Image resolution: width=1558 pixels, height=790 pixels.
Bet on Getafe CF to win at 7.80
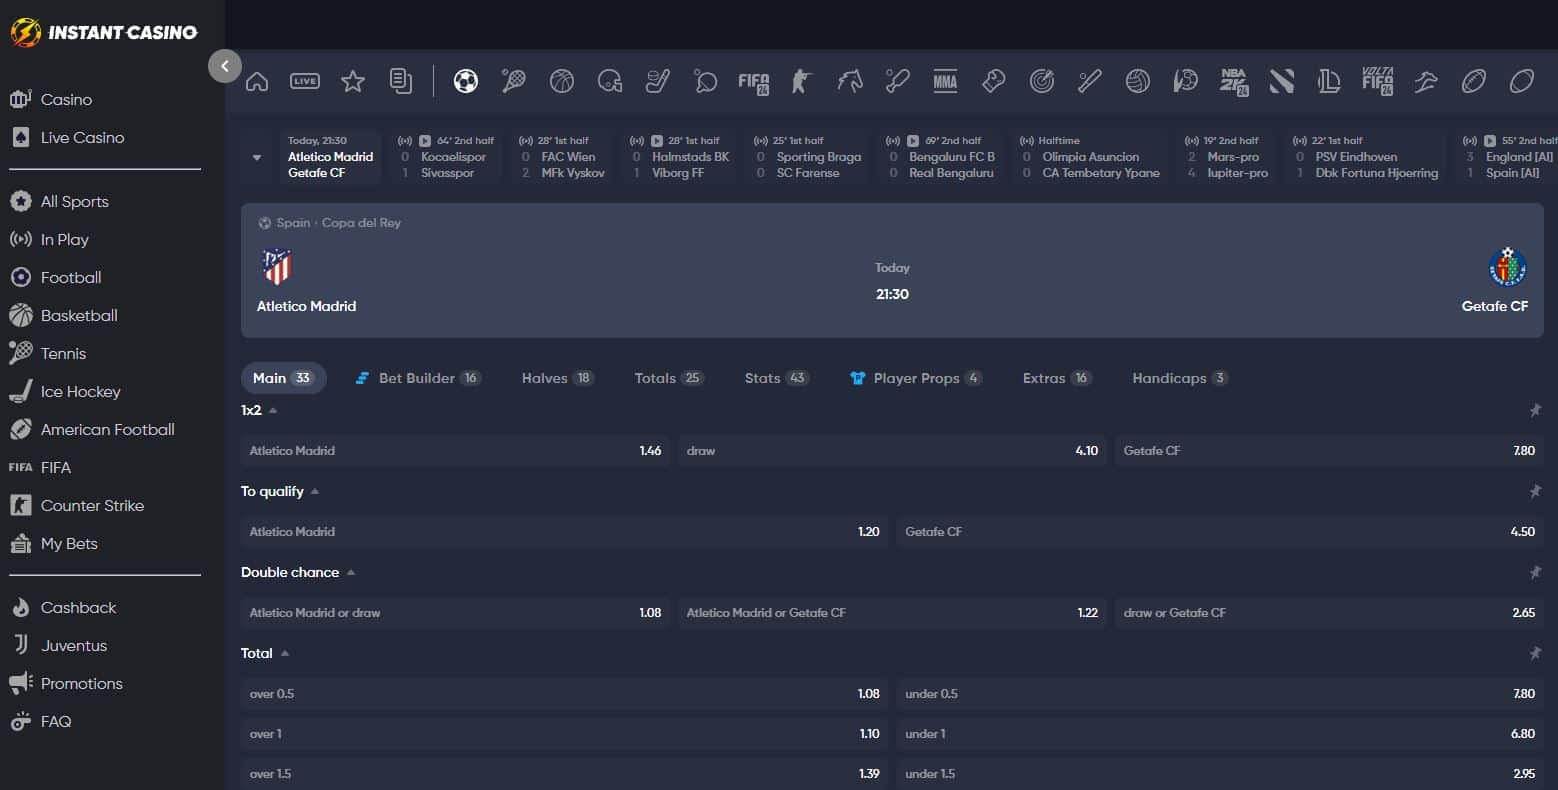[x=1329, y=451]
